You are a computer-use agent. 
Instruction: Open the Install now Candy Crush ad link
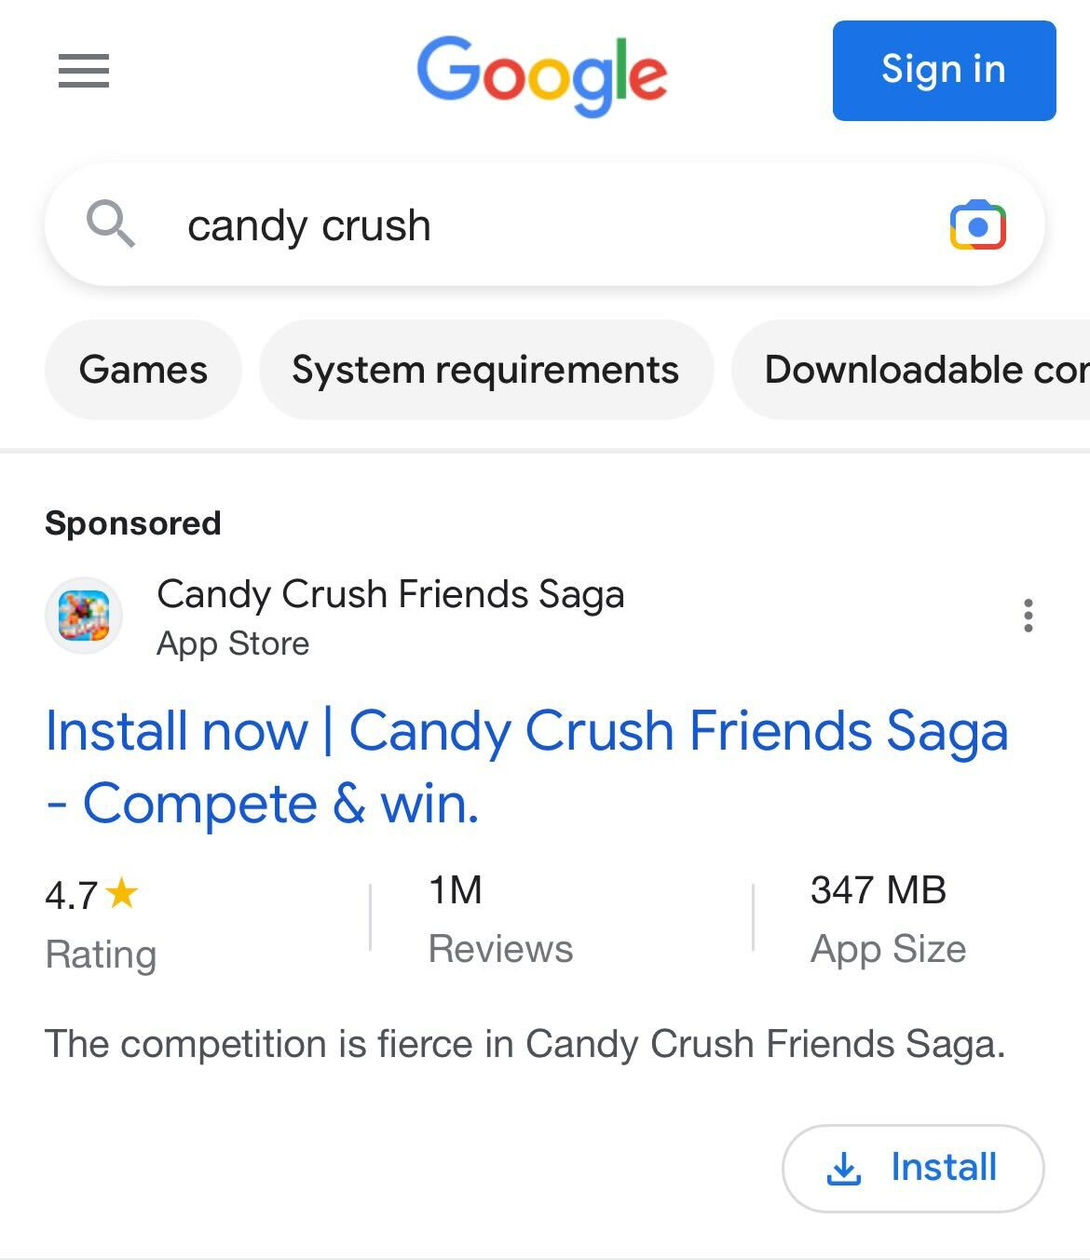click(527, 767)
